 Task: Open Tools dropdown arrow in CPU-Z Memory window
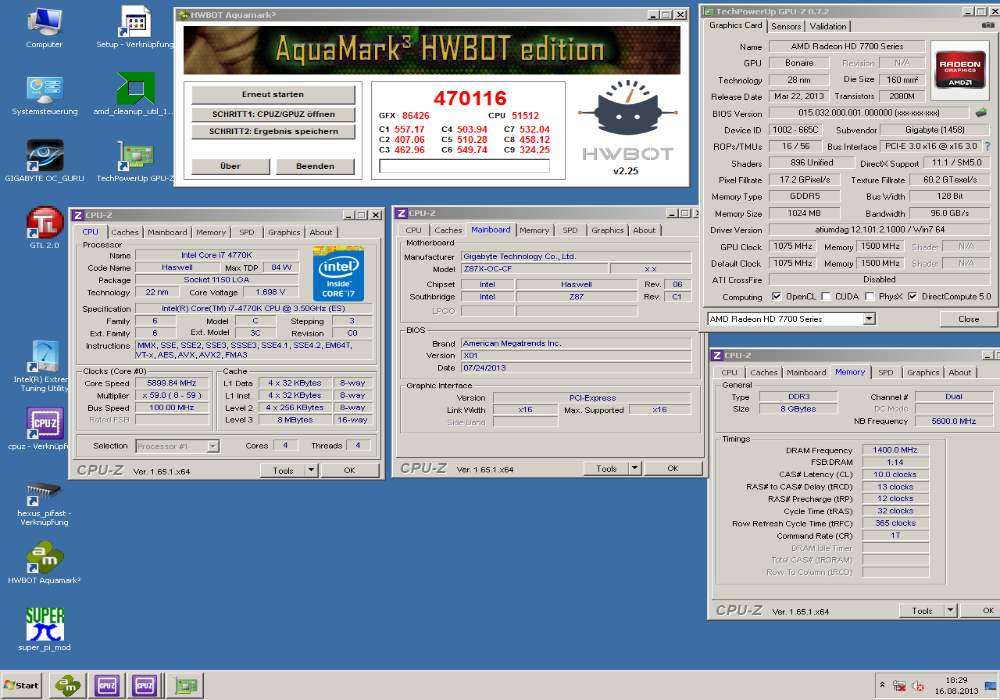point(950,611)
